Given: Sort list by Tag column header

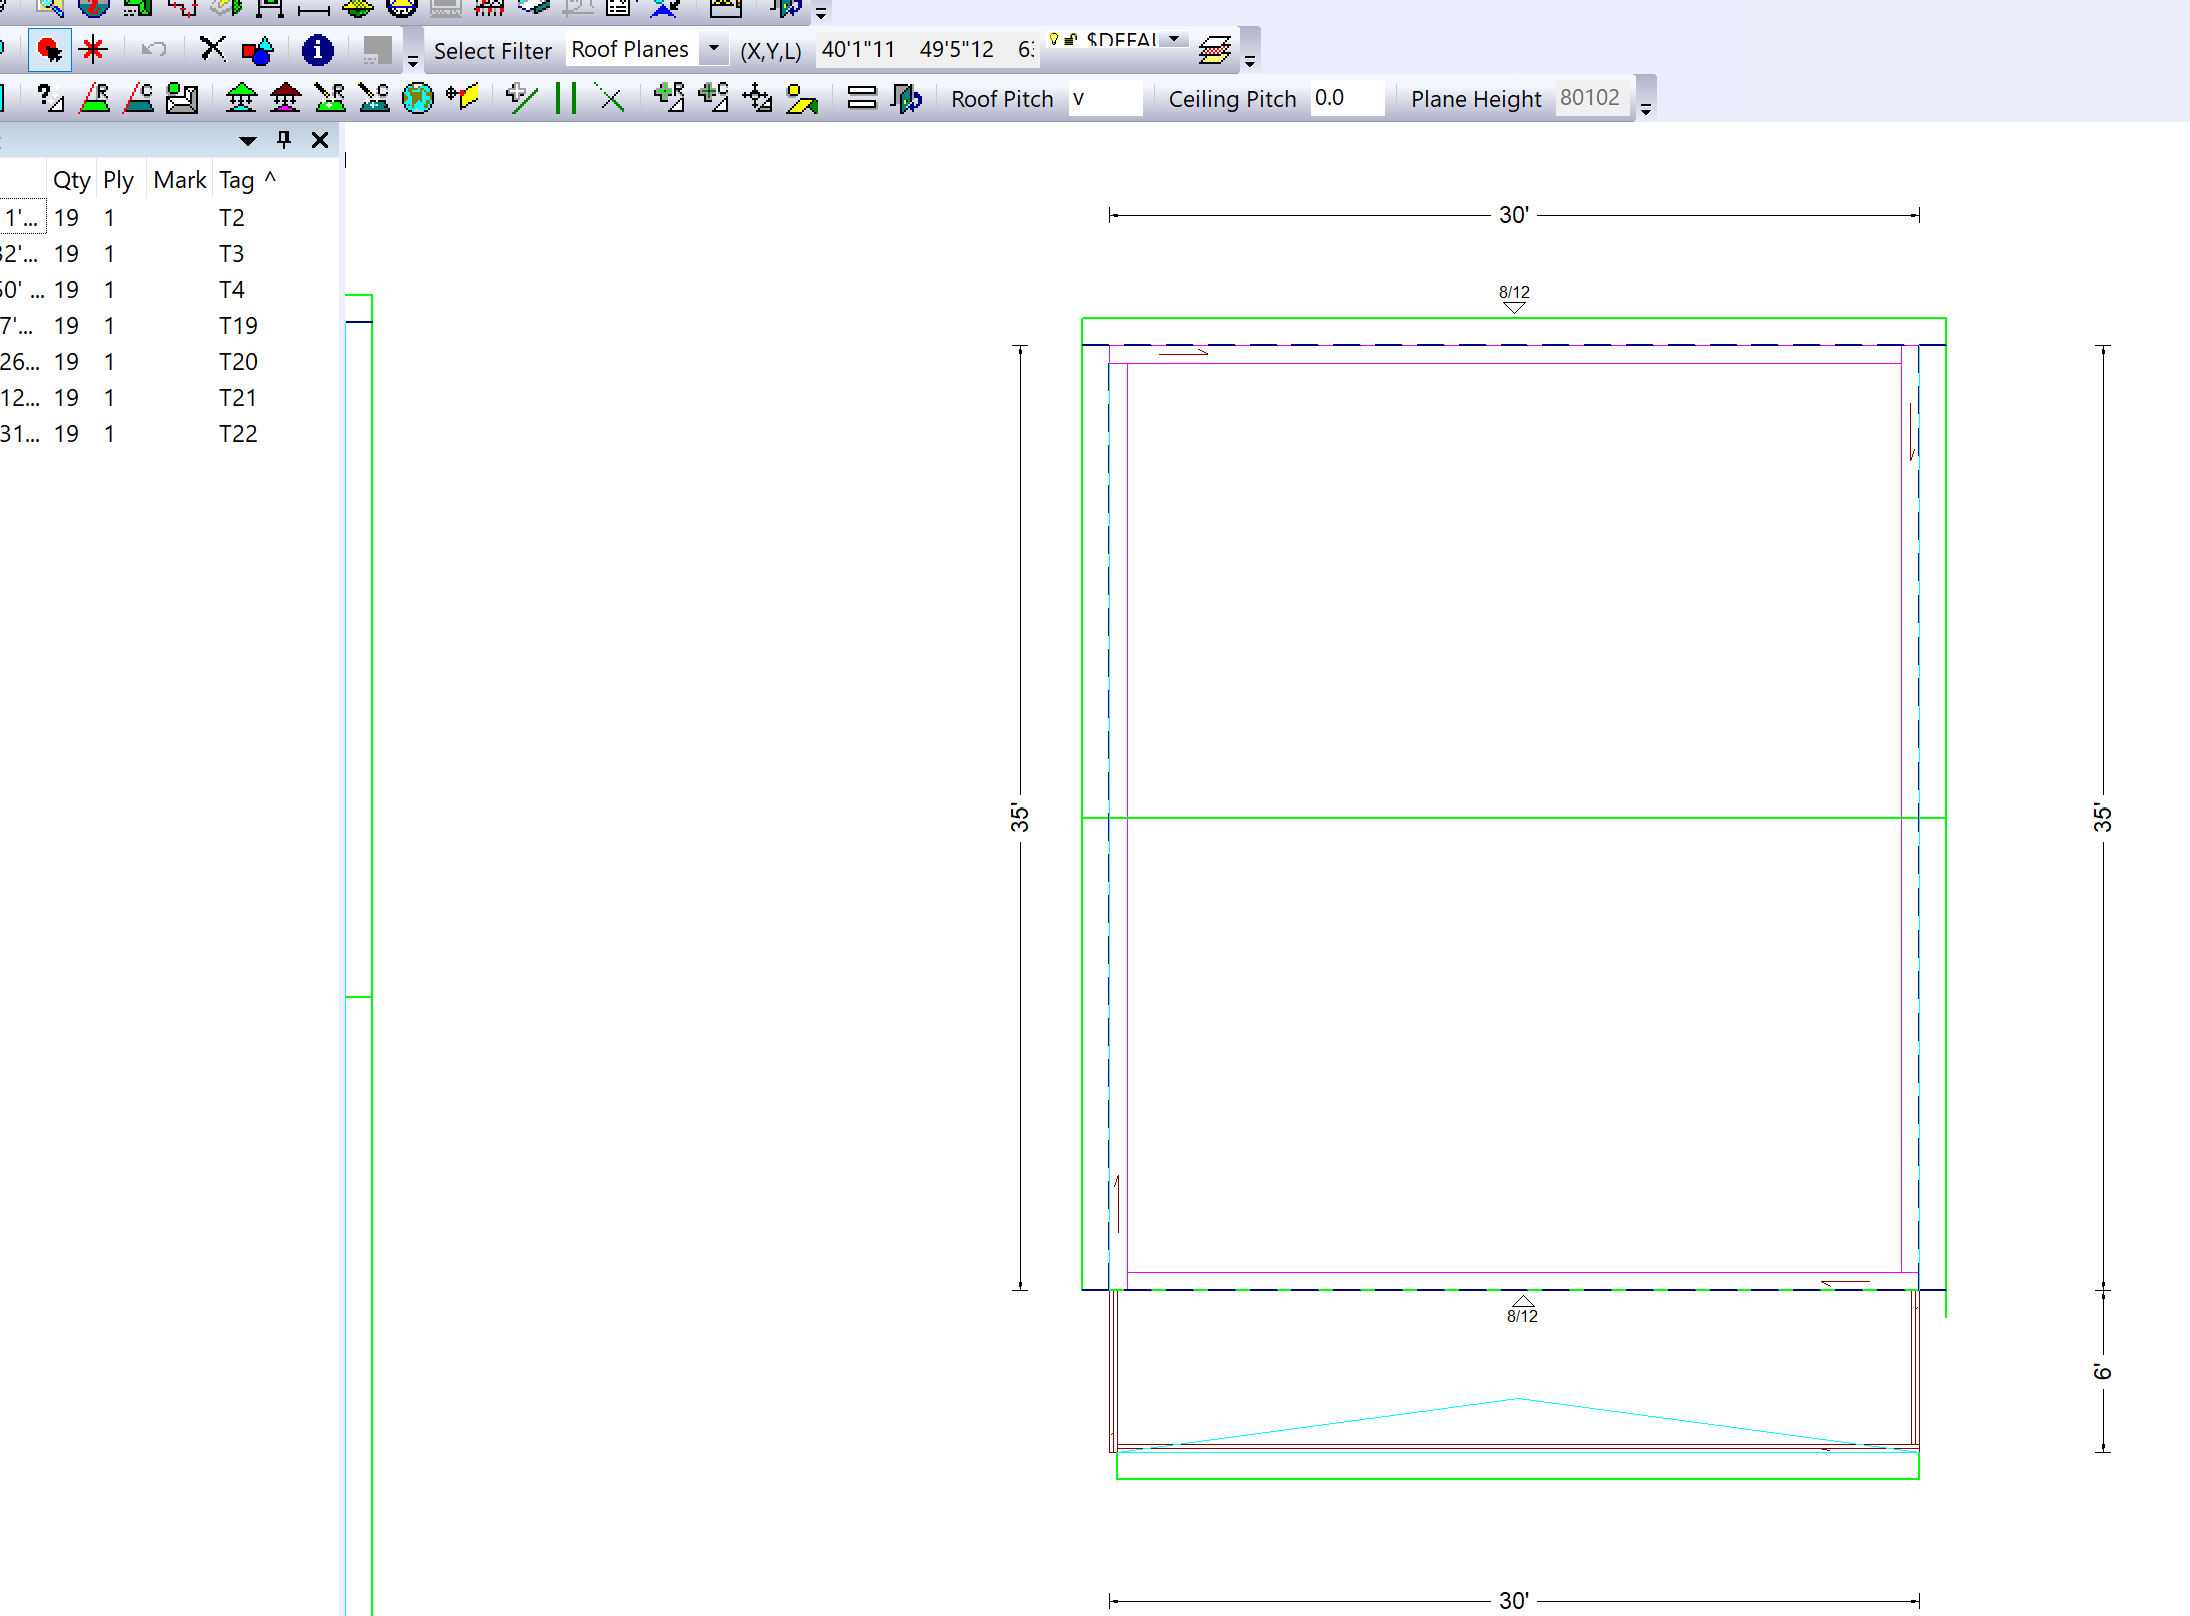Looking at the screenshot, I should click(237, 180).
